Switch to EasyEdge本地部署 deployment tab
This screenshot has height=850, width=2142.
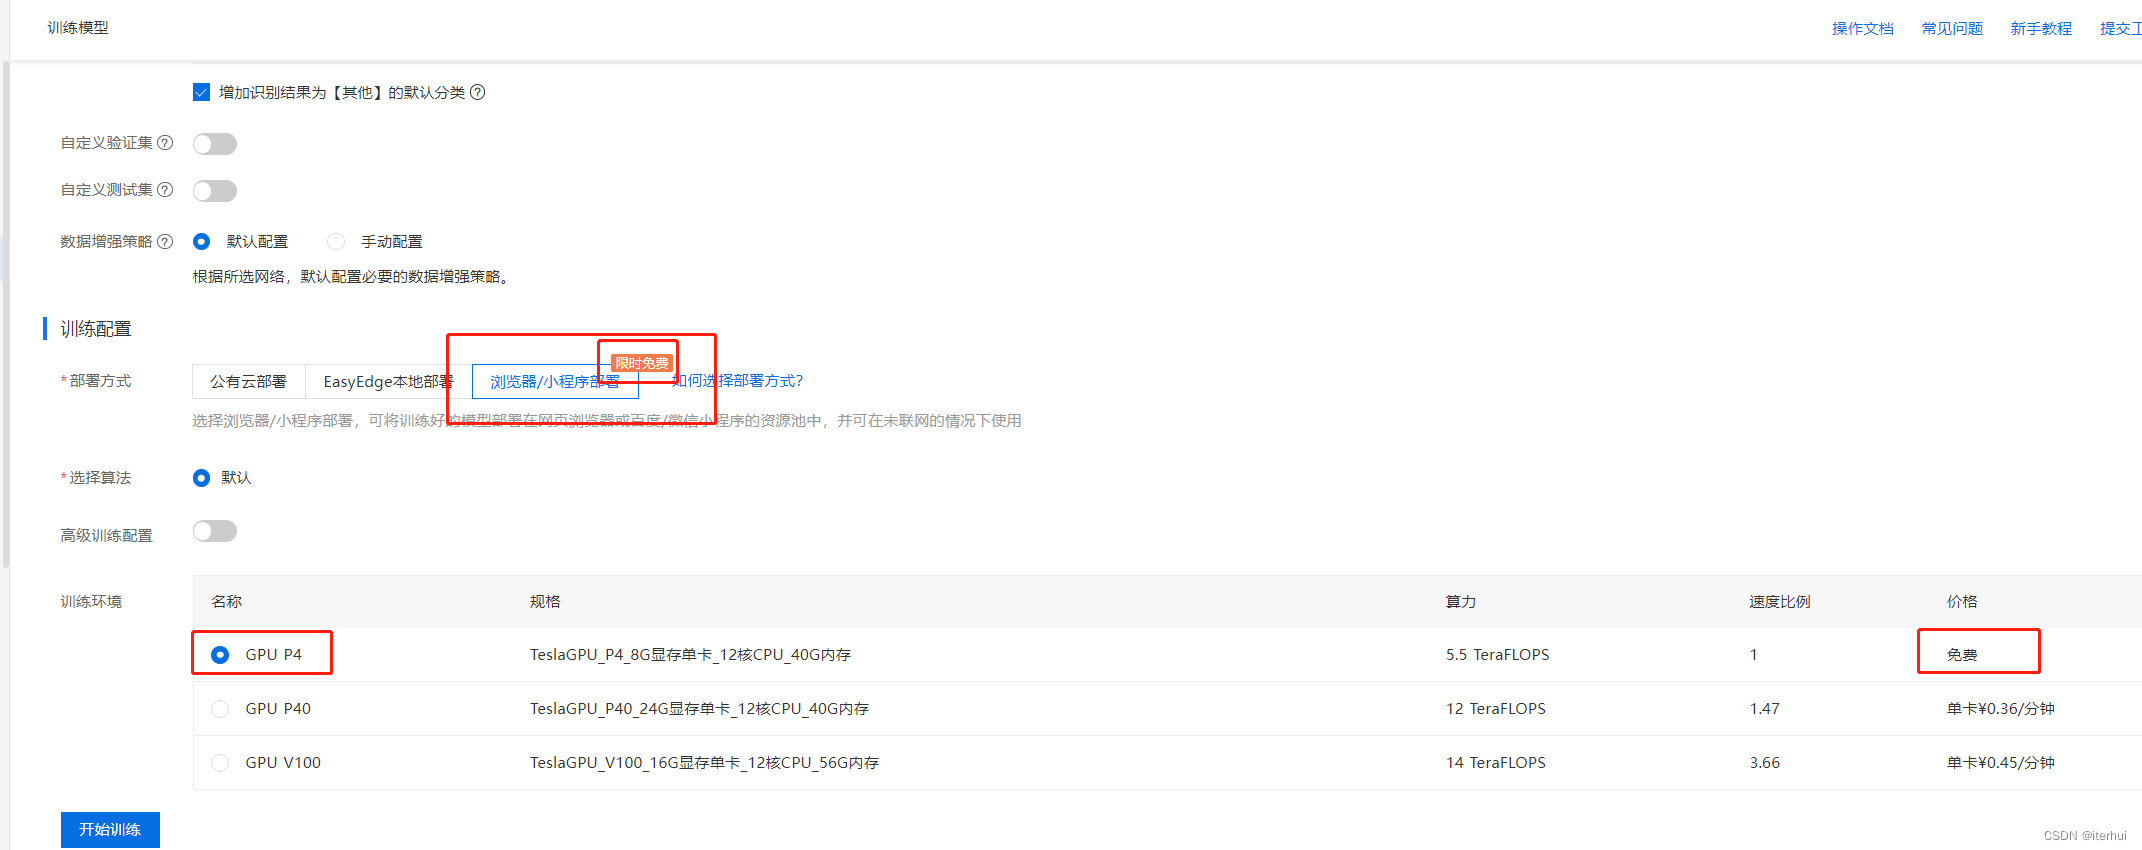[388, 382]
